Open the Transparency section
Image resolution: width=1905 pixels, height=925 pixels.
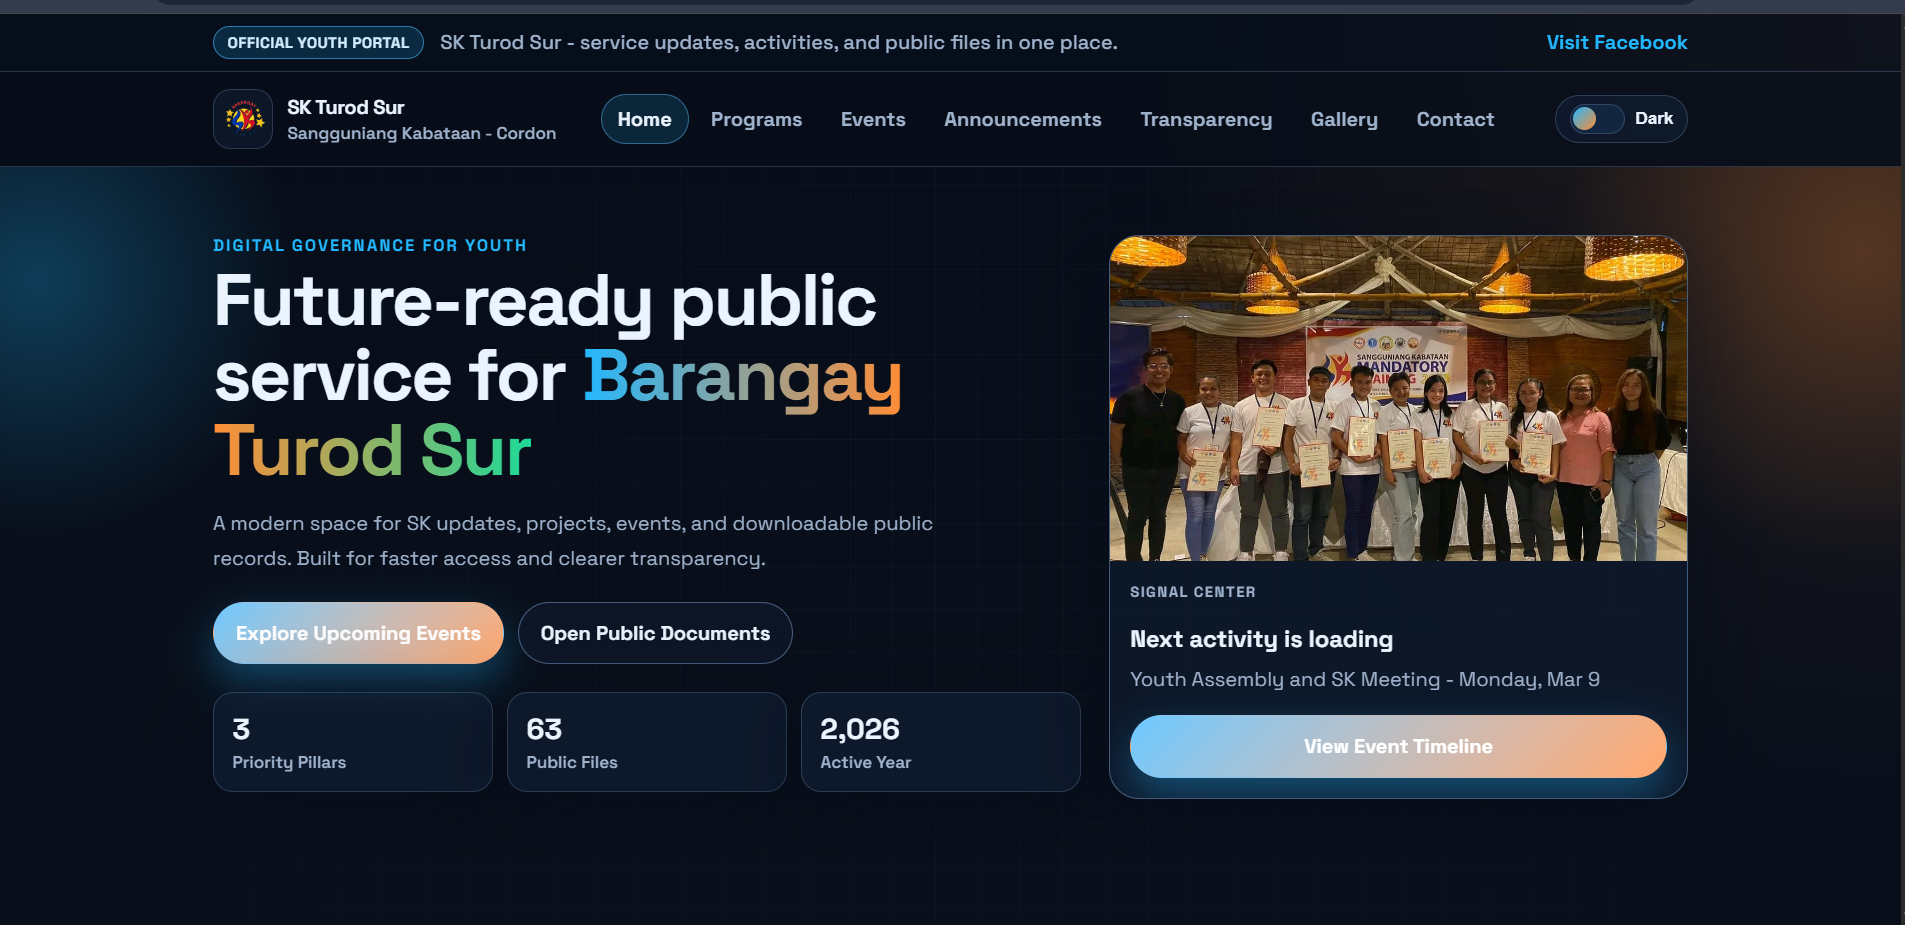[1206, 119]
